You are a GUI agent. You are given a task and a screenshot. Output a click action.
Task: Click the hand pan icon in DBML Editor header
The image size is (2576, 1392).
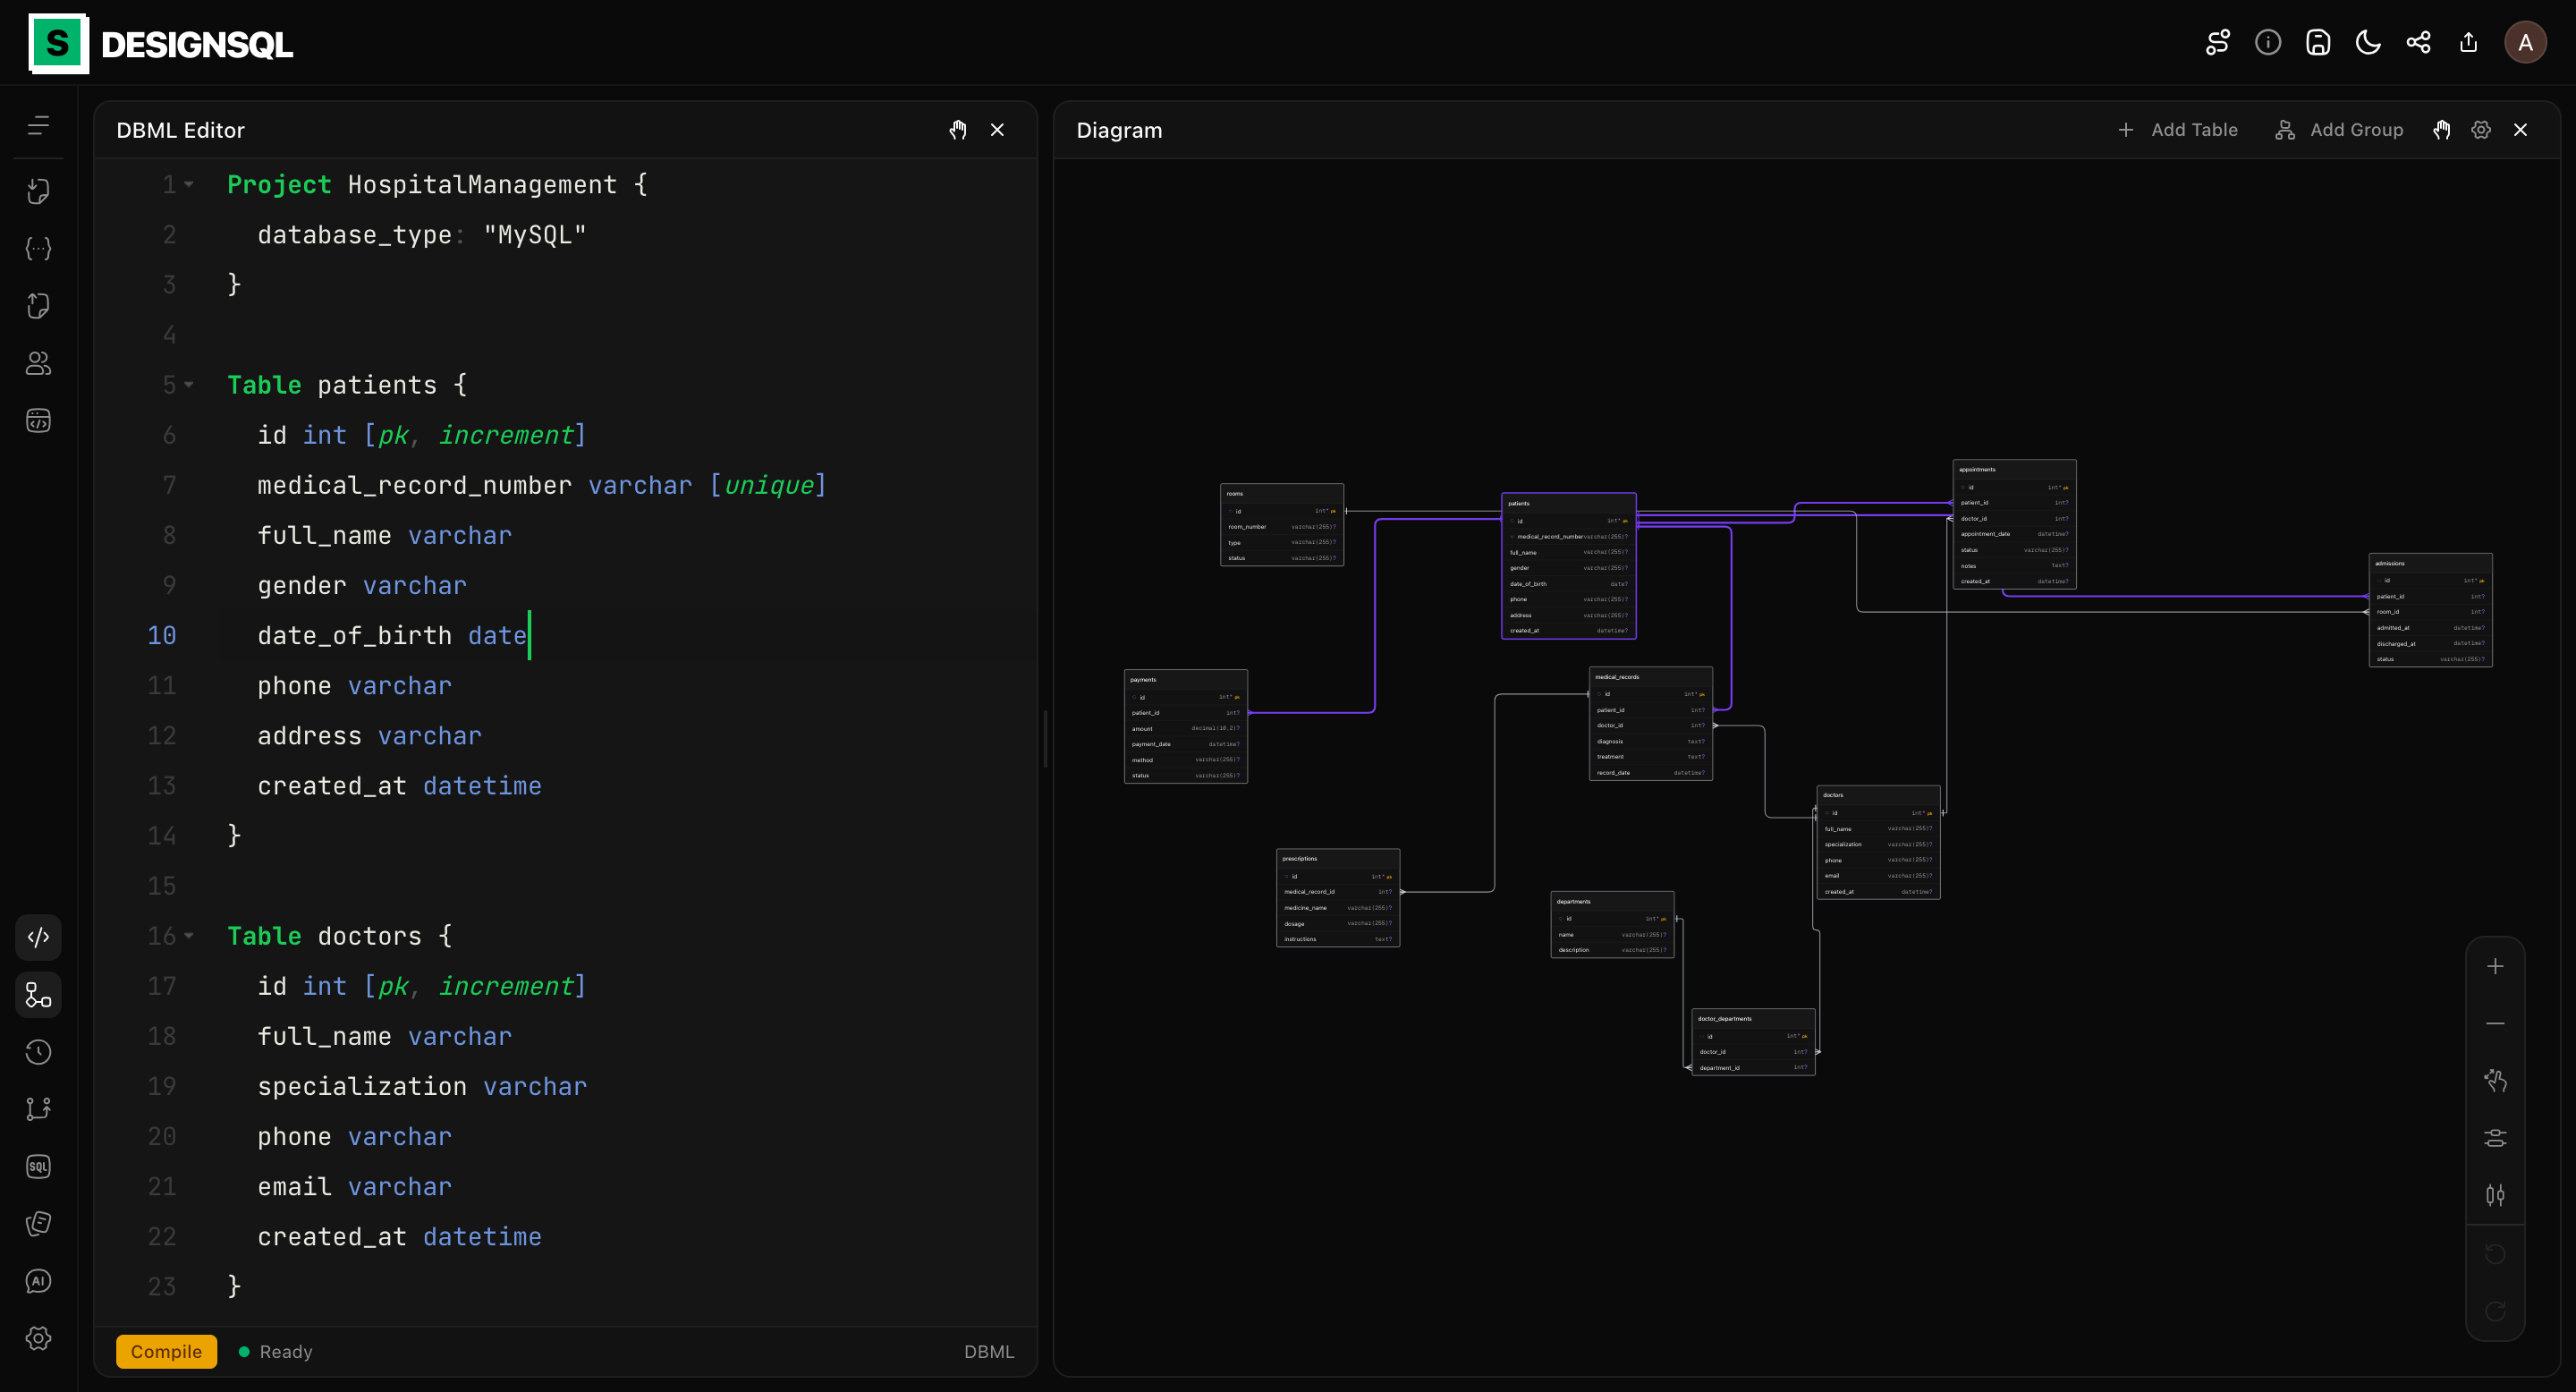coord(958,130)
